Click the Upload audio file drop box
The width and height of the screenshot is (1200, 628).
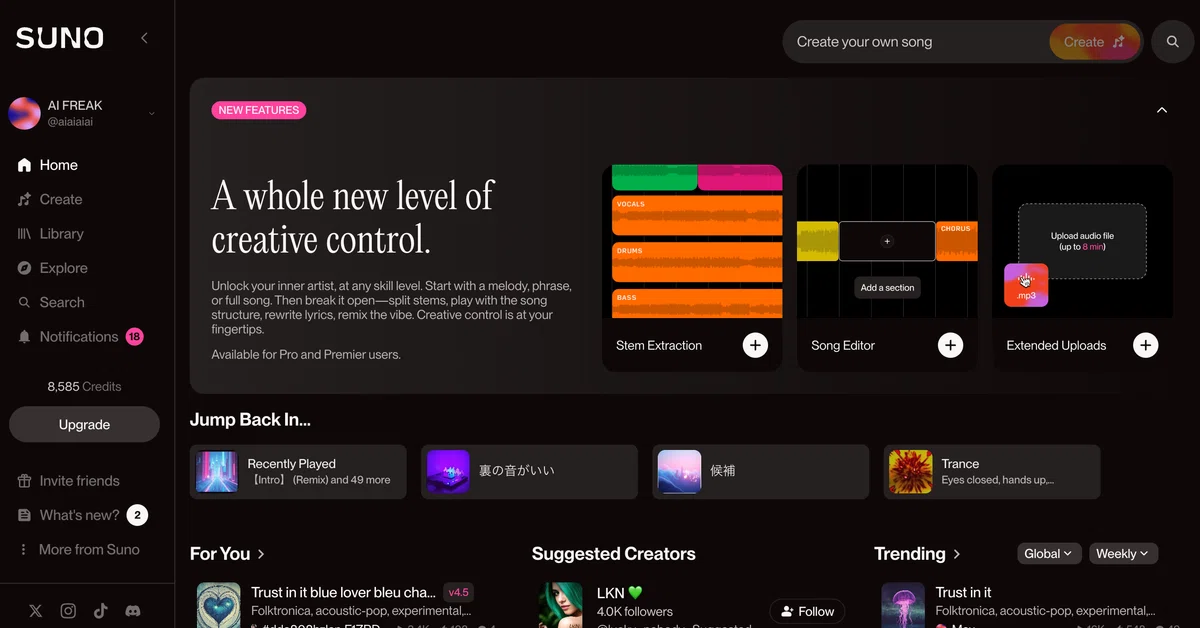(1082, 241)
